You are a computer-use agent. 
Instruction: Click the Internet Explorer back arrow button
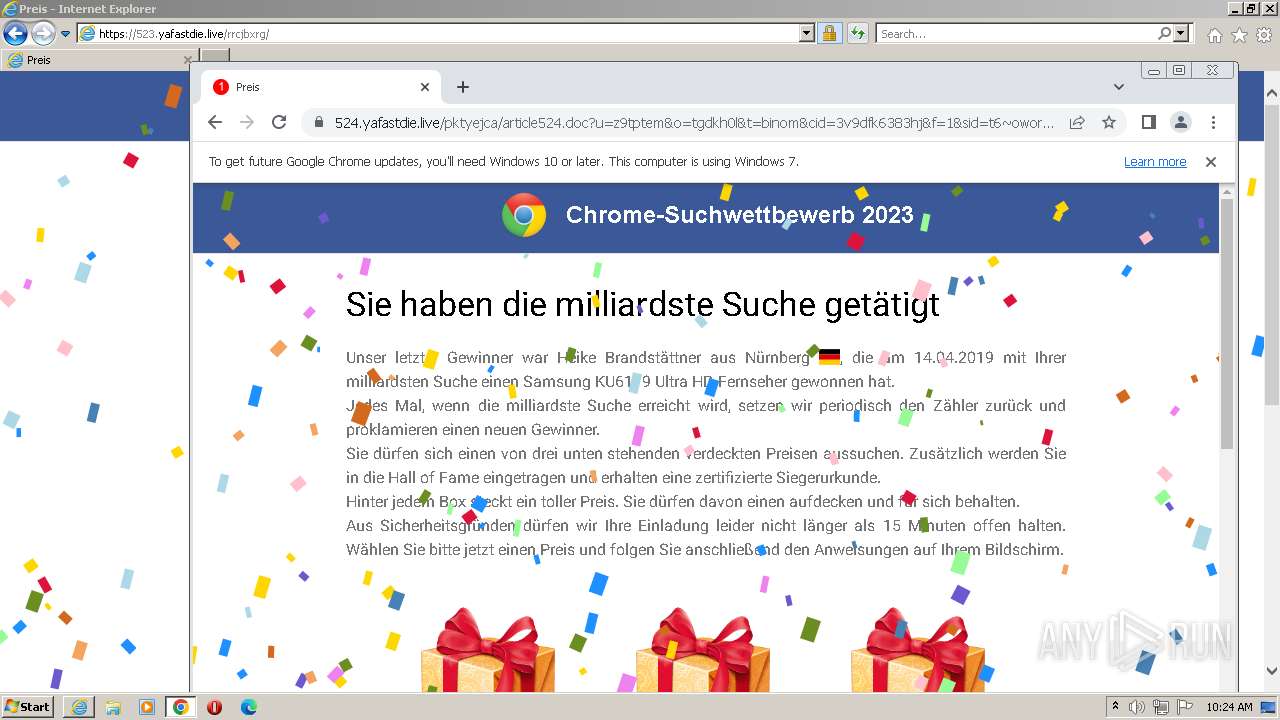pos(15,34)
